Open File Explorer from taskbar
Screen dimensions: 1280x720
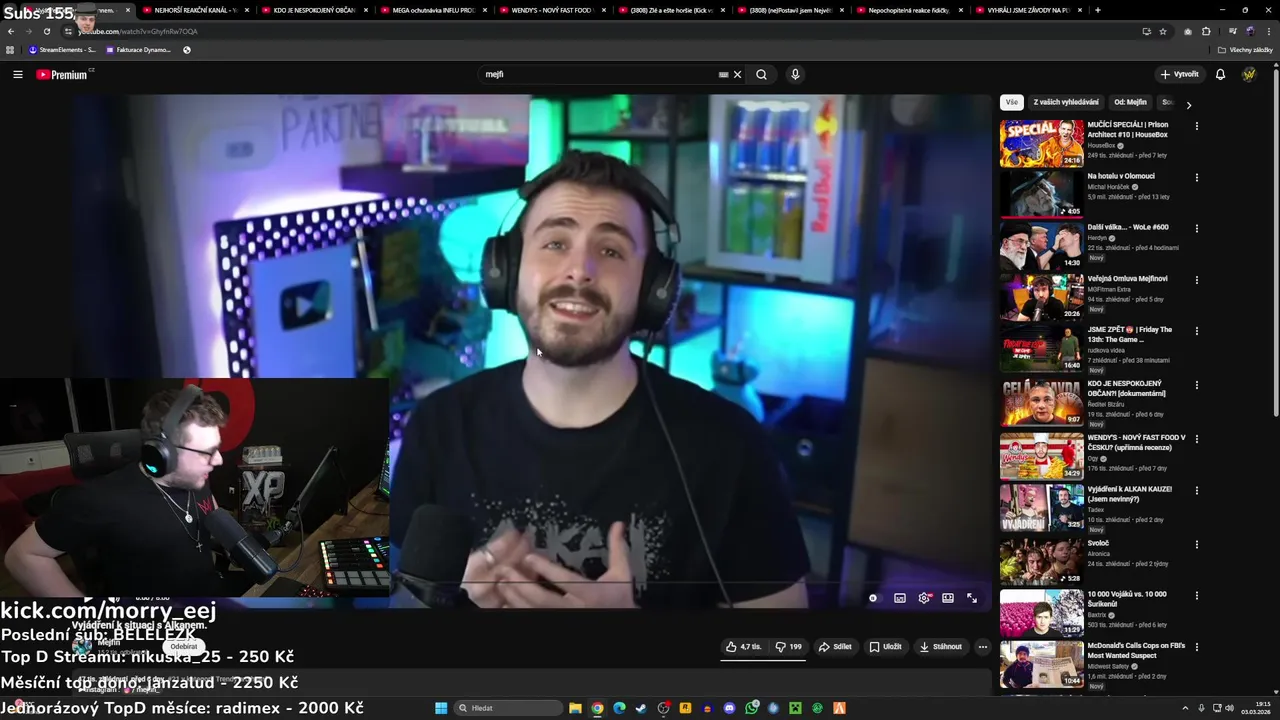[575, 708]
